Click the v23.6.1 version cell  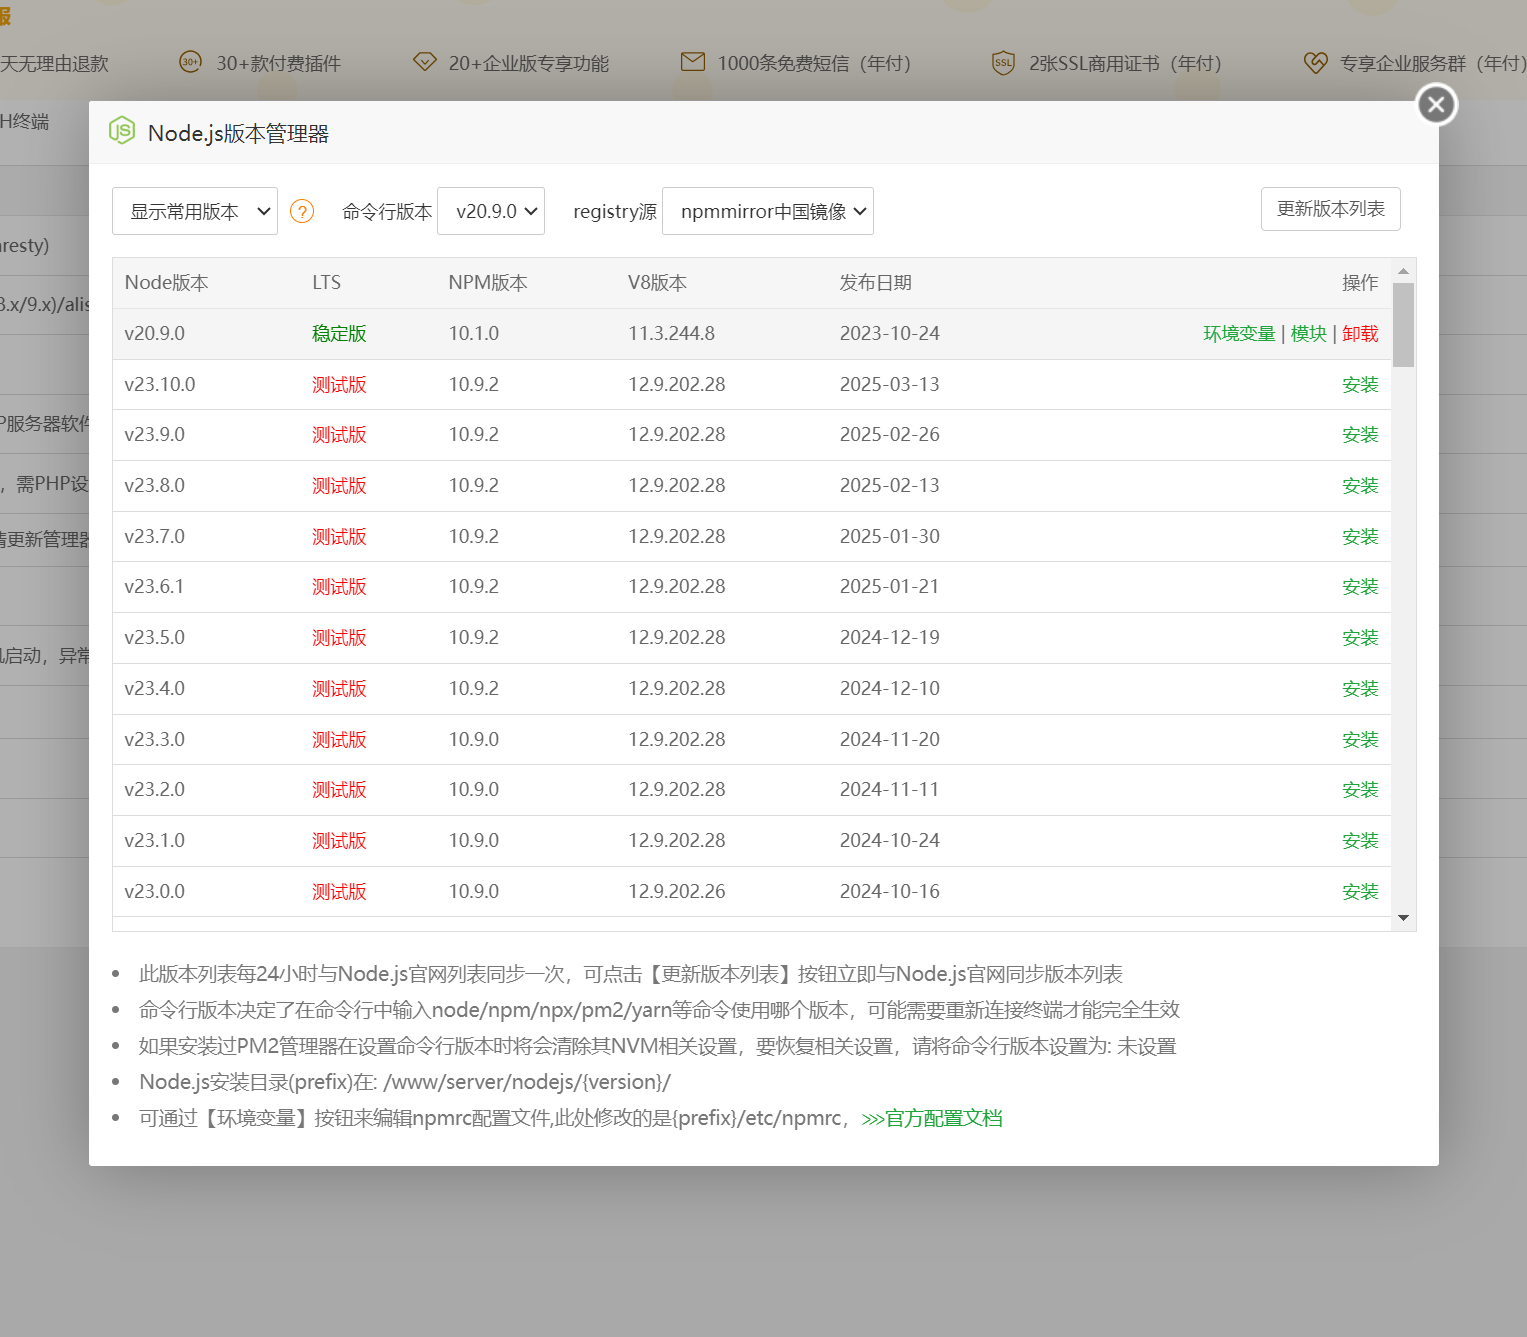pos(154,587)
